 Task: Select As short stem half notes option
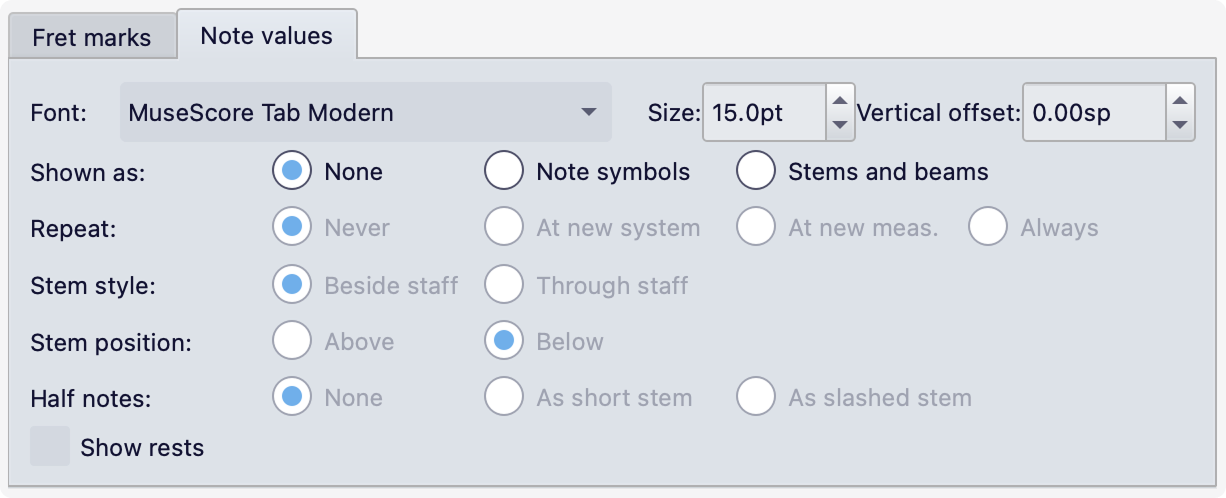504,398
